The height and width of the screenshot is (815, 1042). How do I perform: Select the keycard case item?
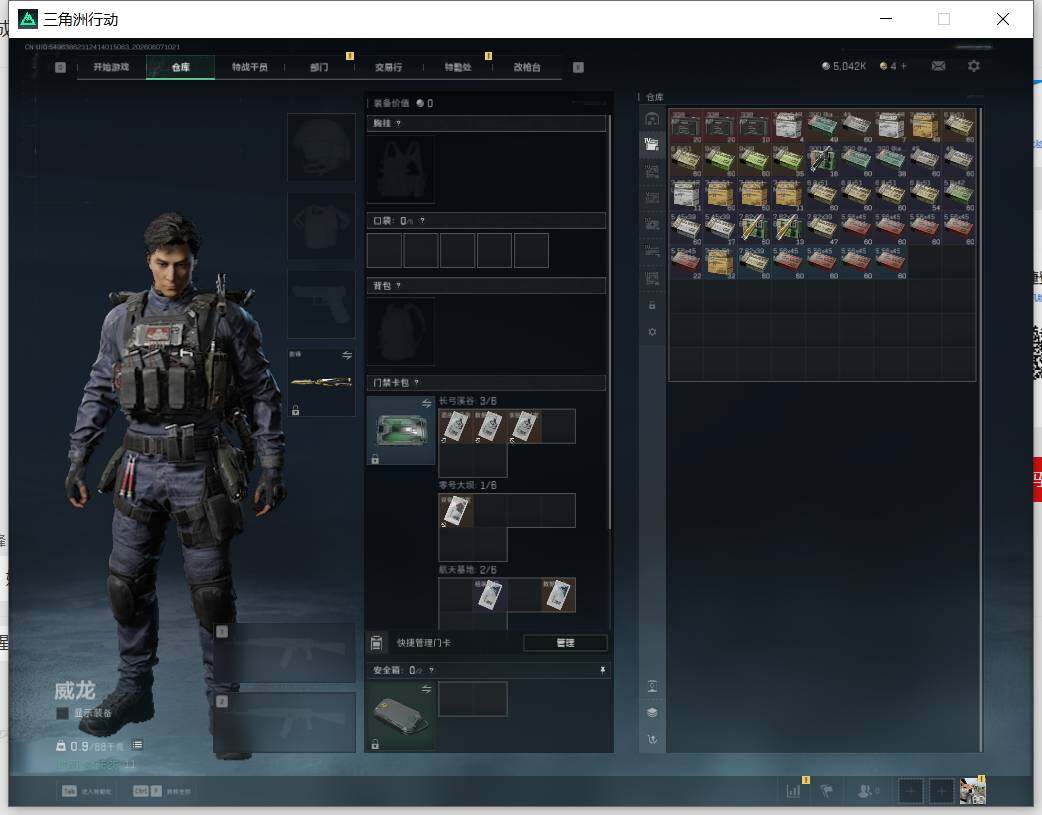point(401,430)
